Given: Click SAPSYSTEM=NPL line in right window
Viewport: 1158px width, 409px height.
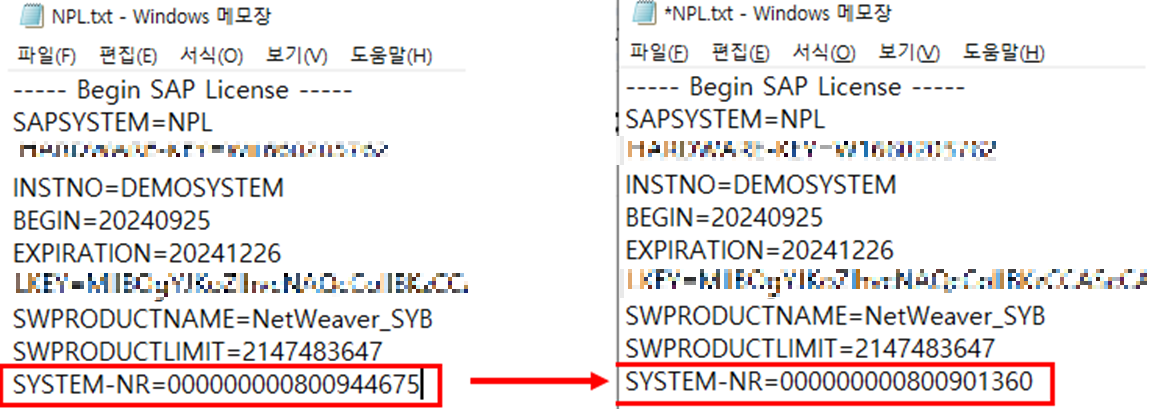Looking at the screenshot, I should (725, 119).
